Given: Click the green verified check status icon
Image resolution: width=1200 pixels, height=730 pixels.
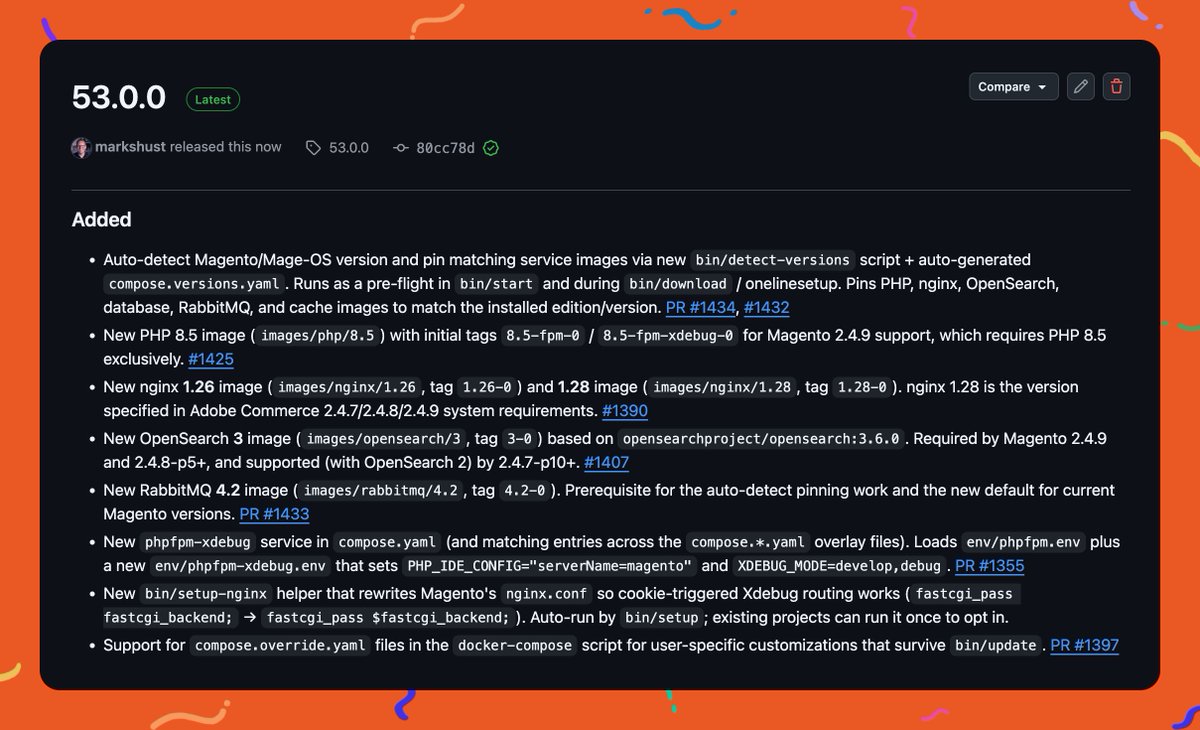Looking at the screenshot, I should (x=491, y=148).
